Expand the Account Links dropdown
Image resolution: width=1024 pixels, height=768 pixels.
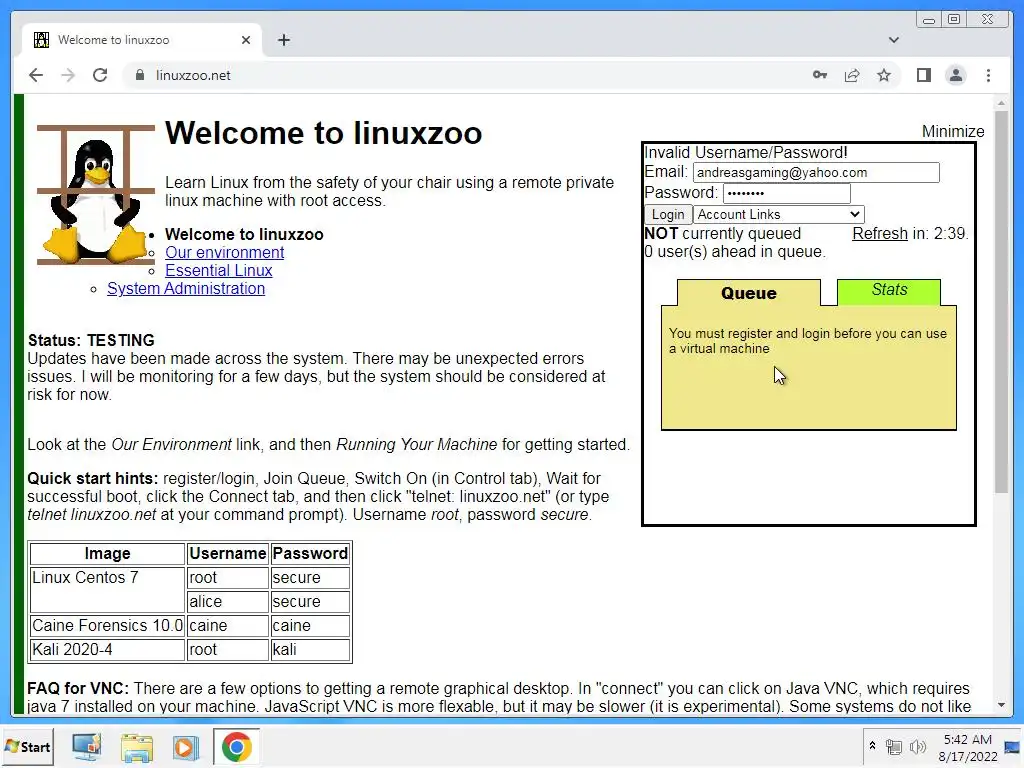point(778,214)
